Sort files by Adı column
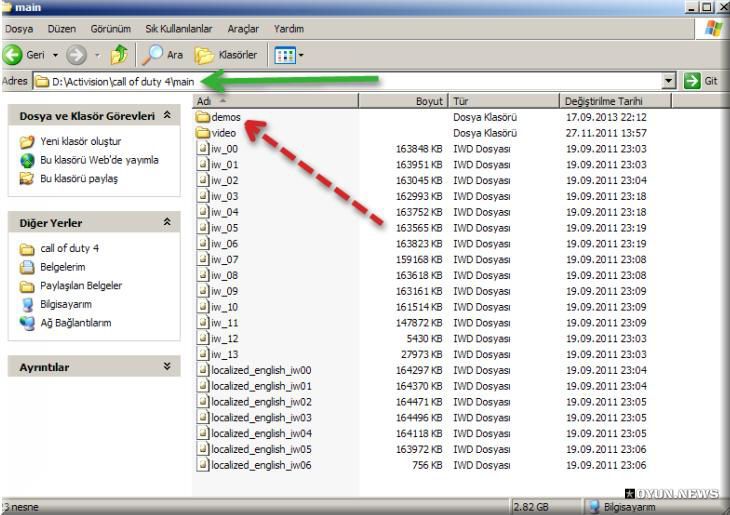The width and height of the screenshot is (730, 515). point(275,101)
